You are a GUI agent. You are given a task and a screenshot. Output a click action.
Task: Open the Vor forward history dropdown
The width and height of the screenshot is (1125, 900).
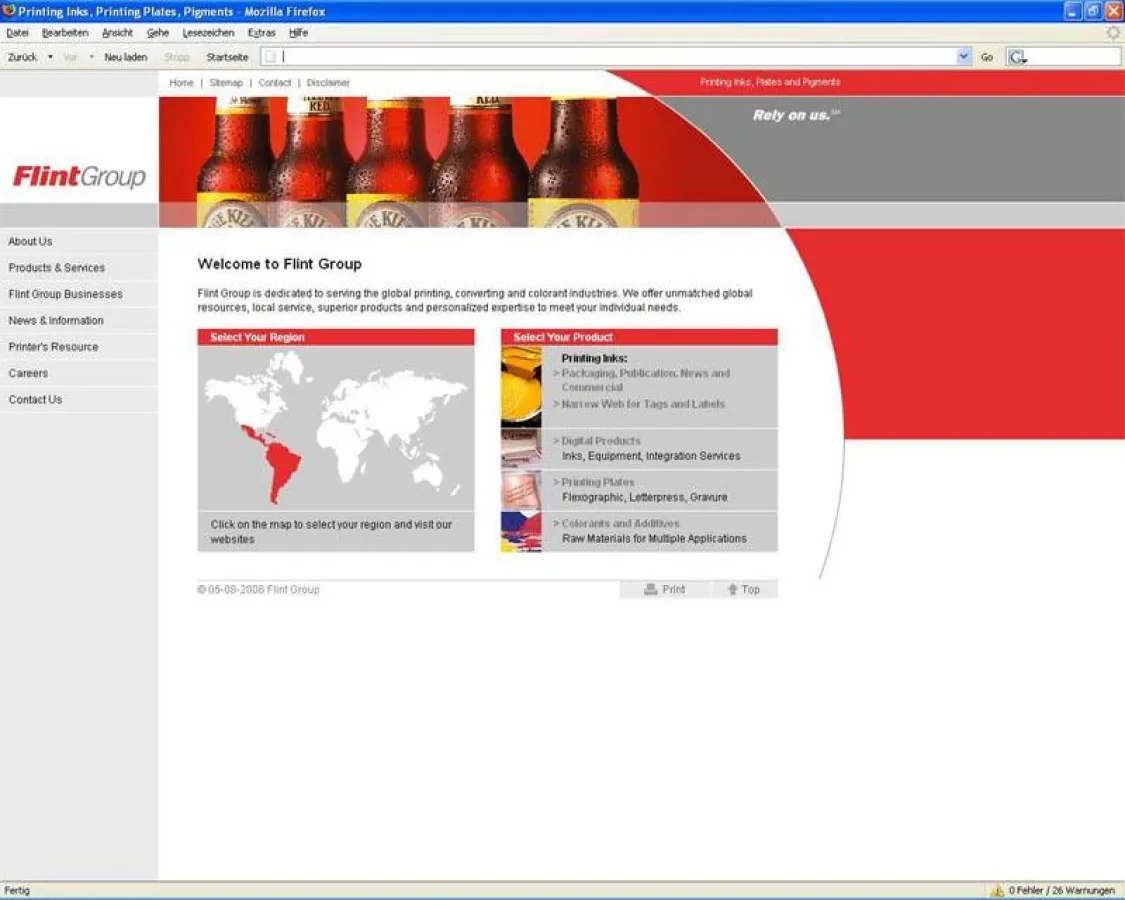point(90,57)
